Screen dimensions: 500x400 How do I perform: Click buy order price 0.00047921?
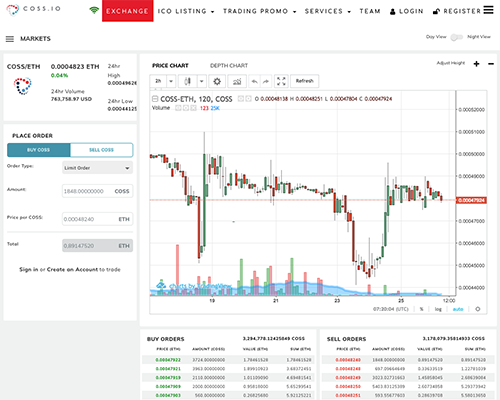click(168, 369)
